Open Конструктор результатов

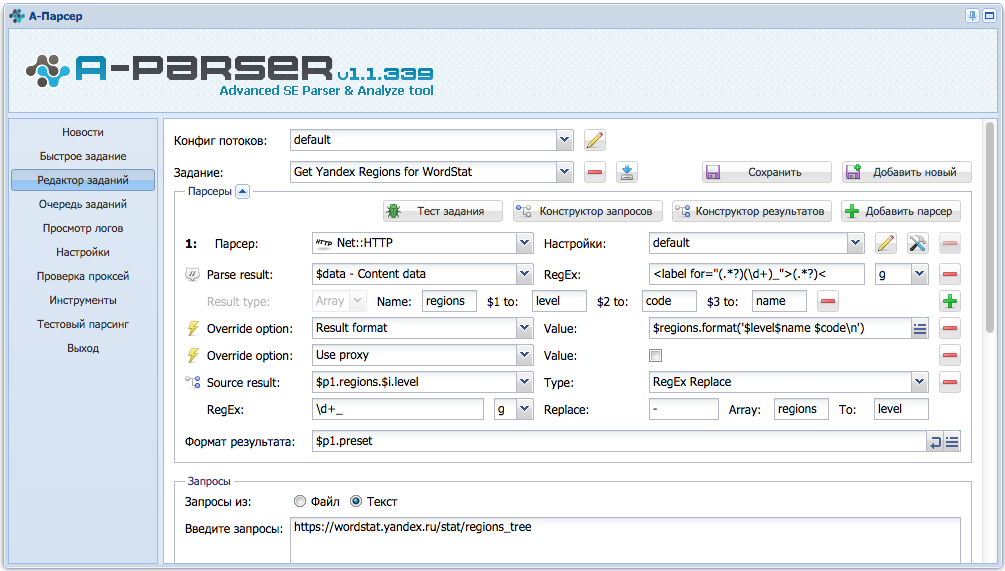(751, 211)
